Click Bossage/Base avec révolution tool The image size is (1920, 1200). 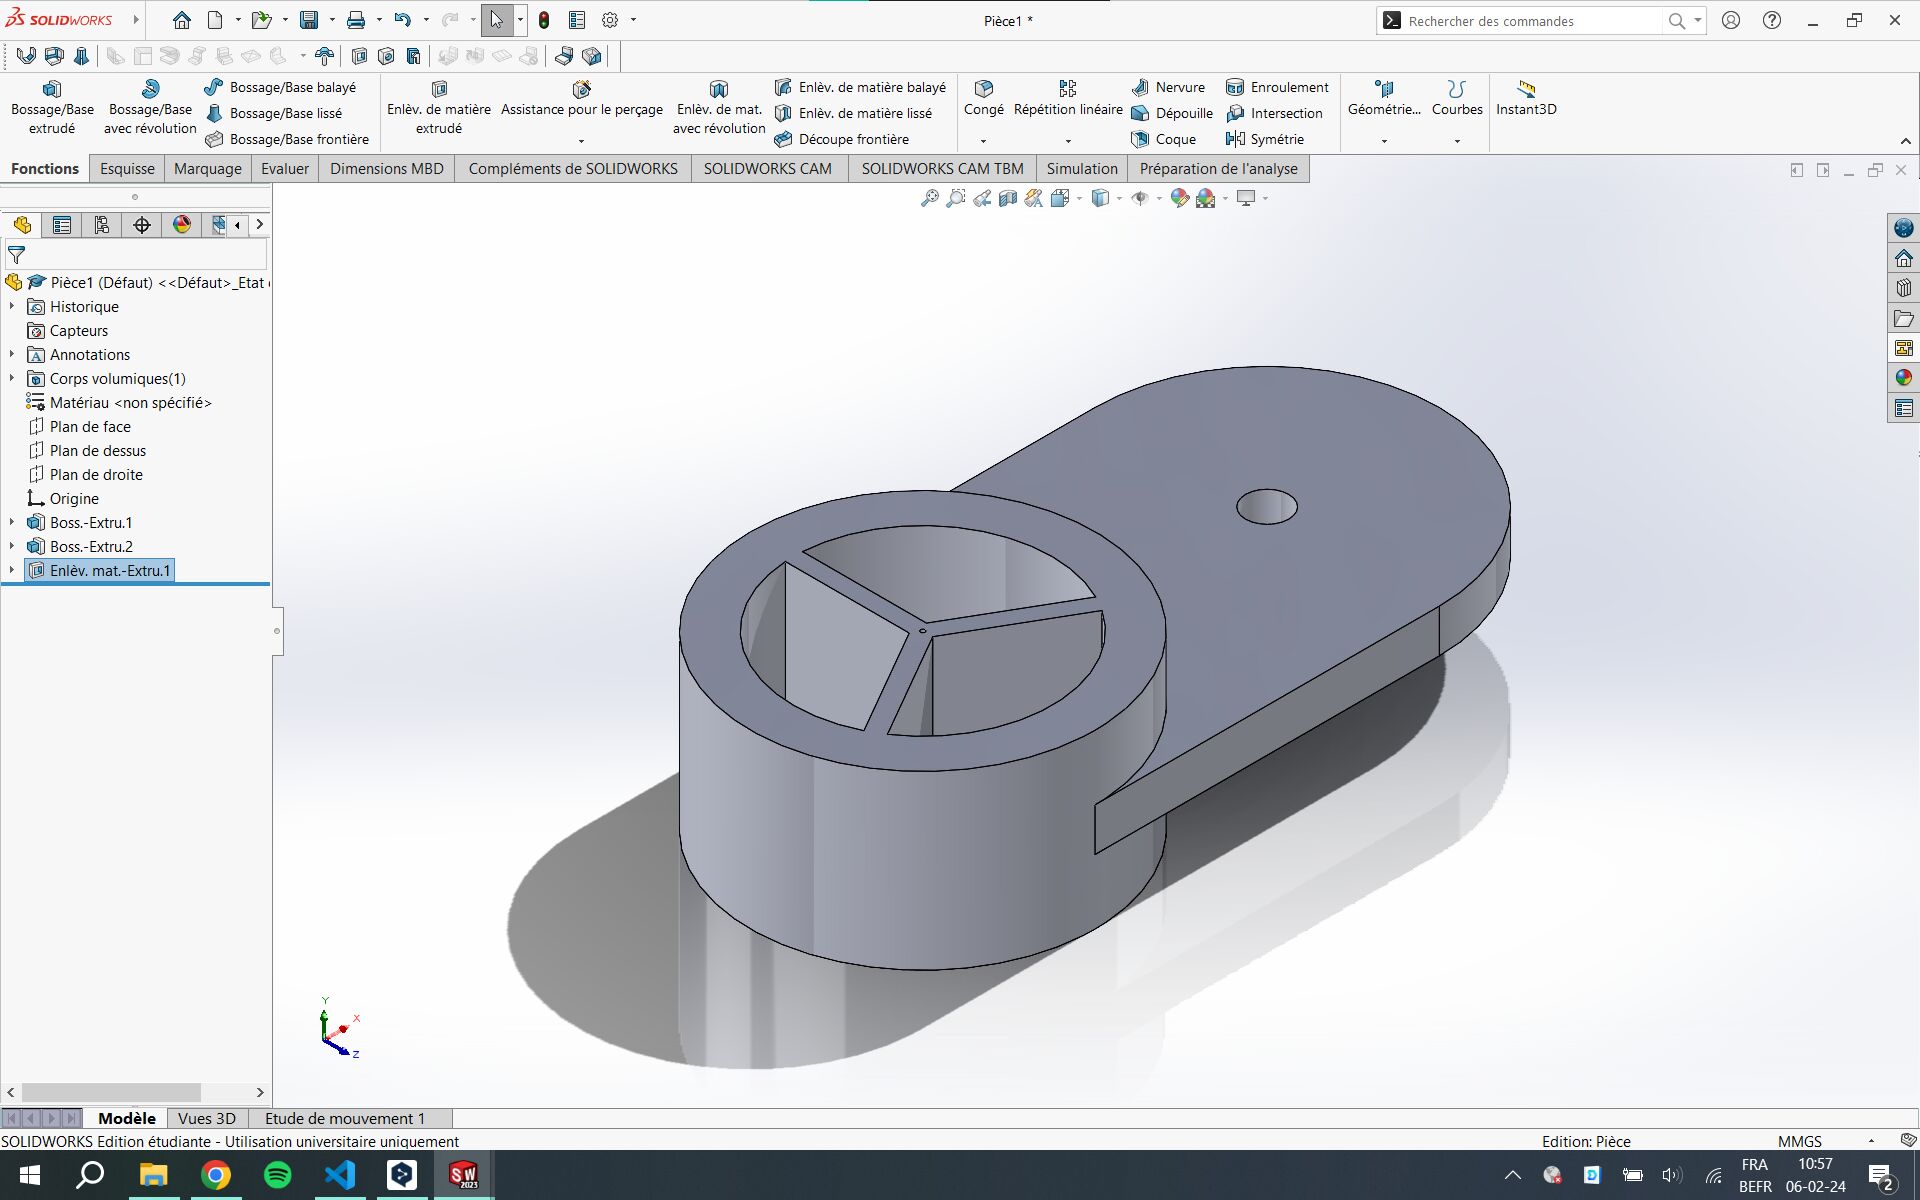(x=150, y=107)
